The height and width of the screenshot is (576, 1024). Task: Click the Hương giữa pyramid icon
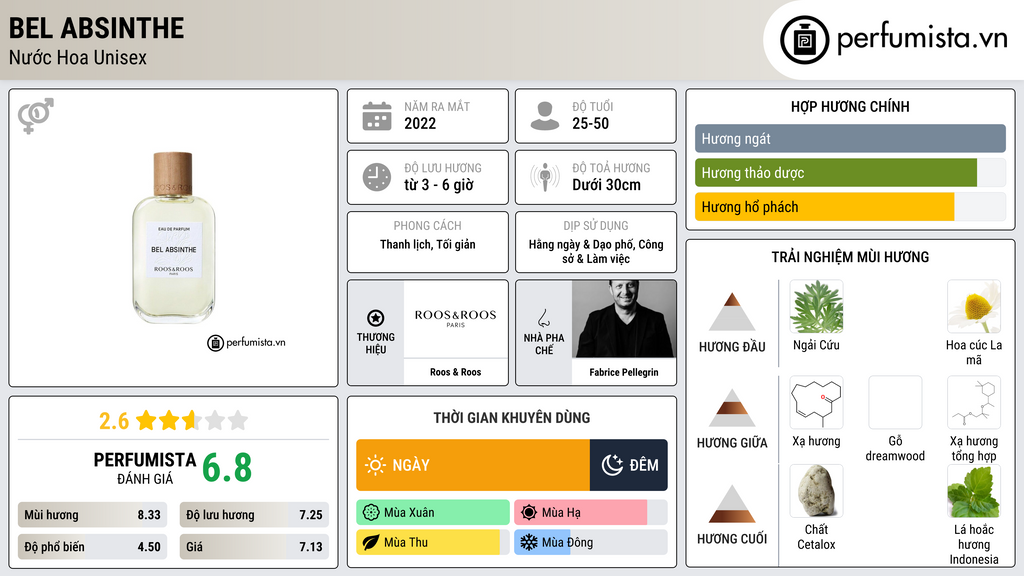pos(732,408)
